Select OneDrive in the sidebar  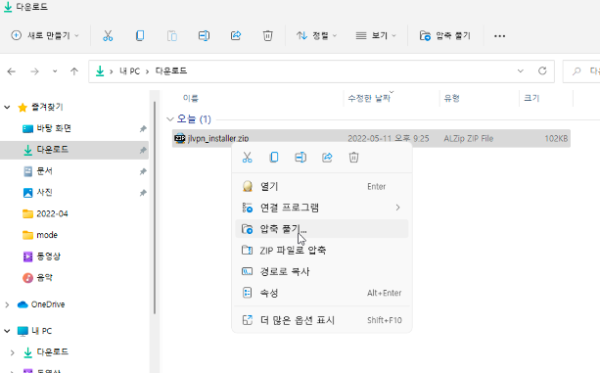48,305
